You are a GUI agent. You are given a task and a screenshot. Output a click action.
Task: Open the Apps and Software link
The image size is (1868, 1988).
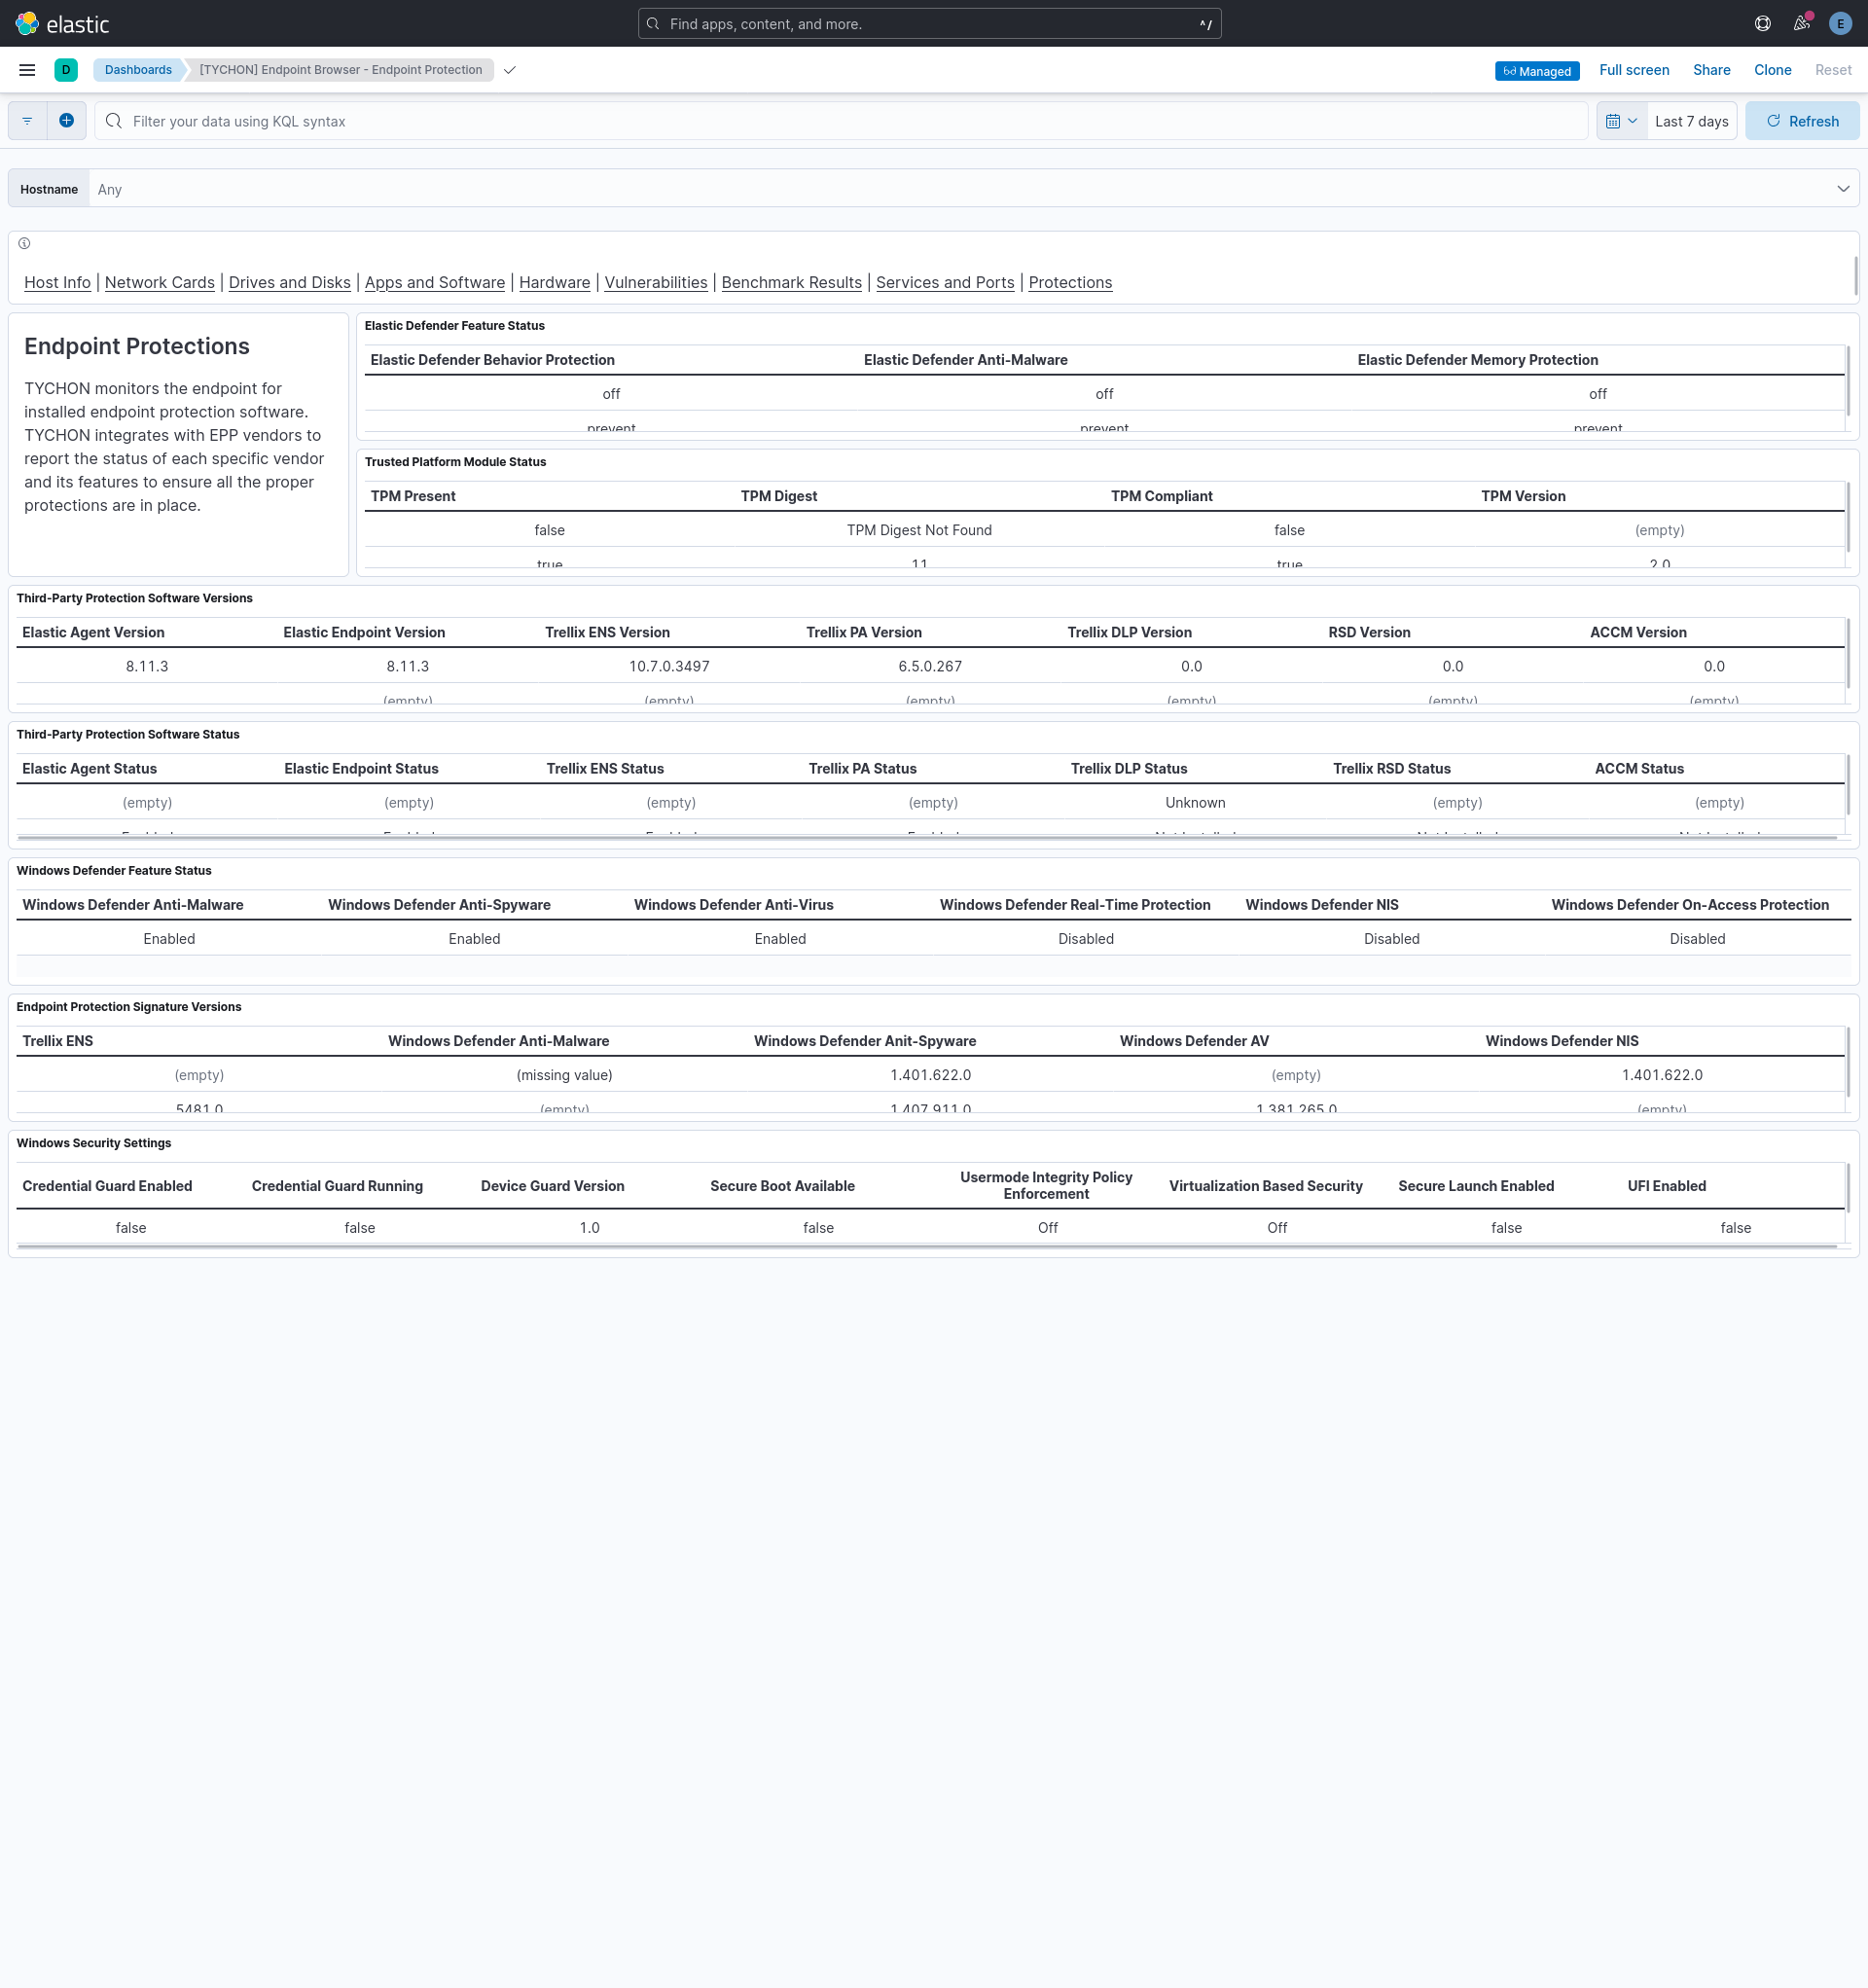435,283
